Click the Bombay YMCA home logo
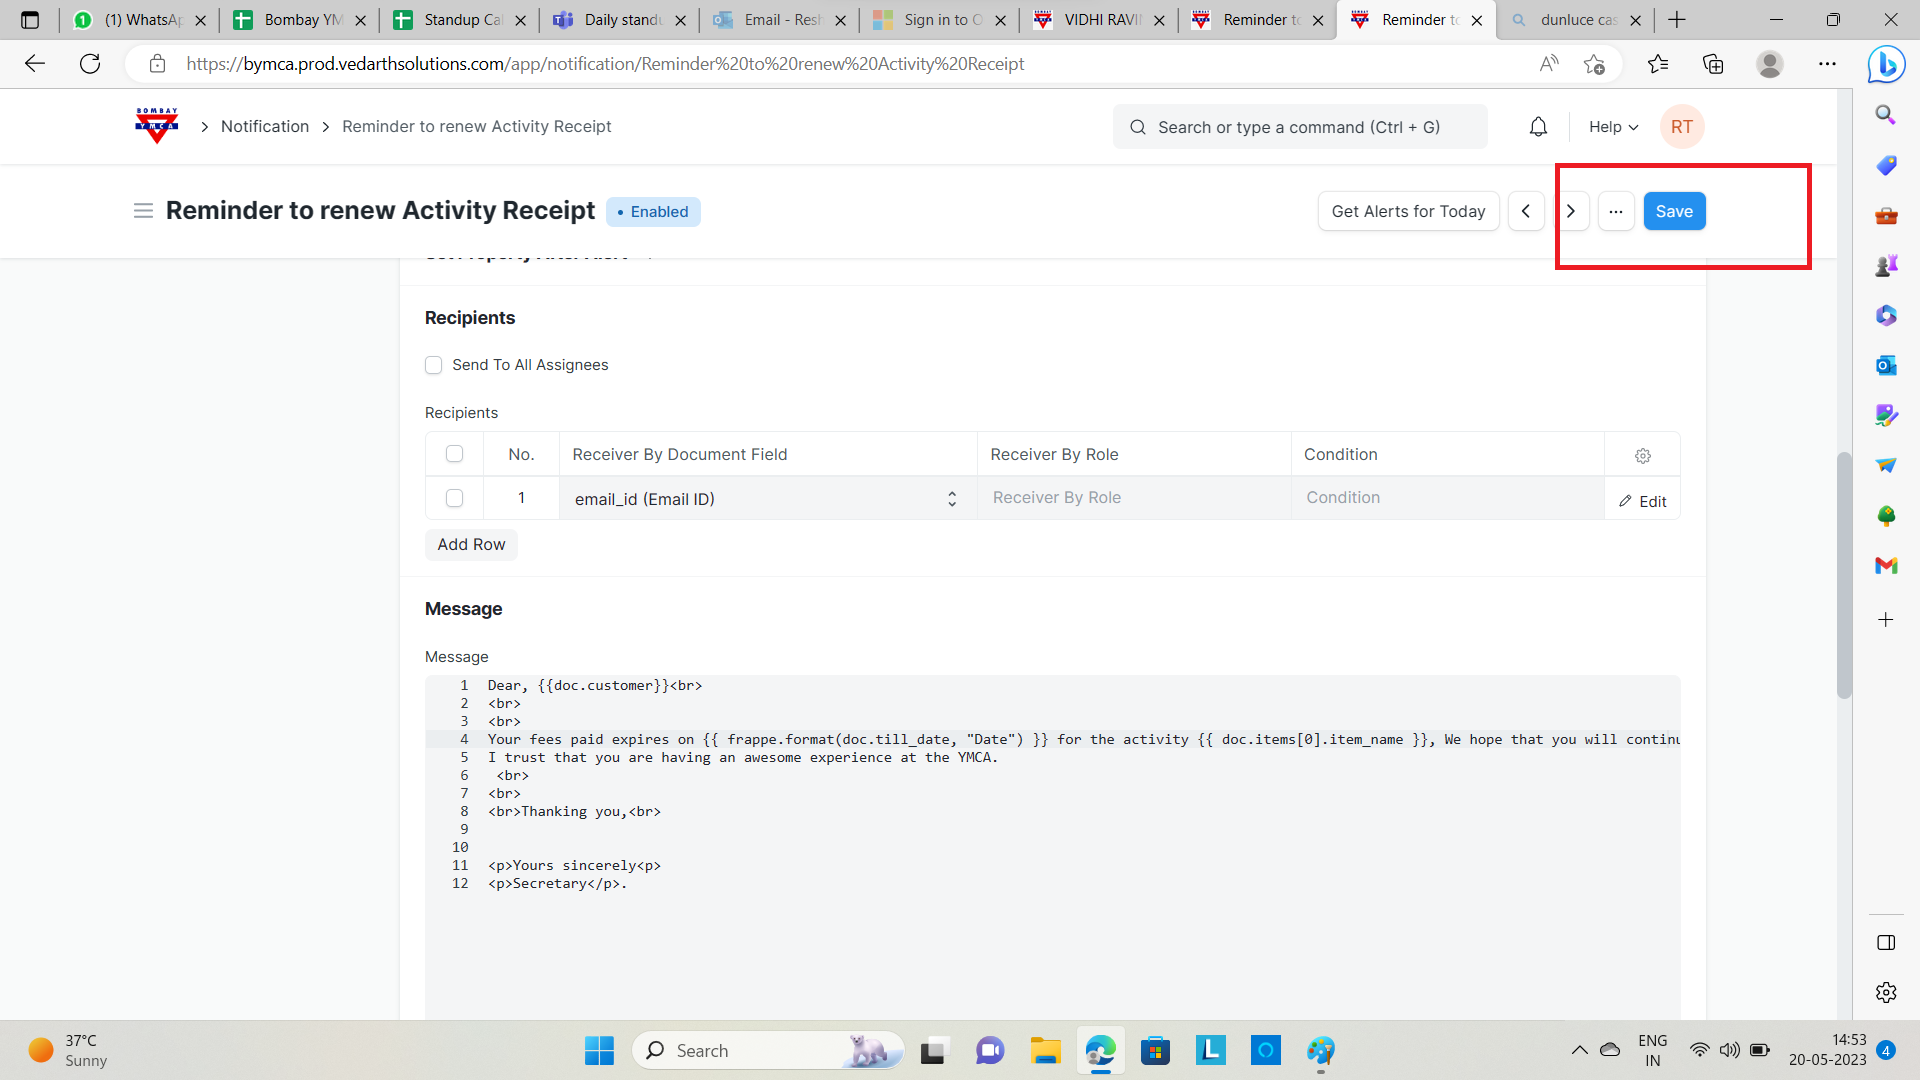This screenshot has width=1920, height=1080. coord(157,126)
